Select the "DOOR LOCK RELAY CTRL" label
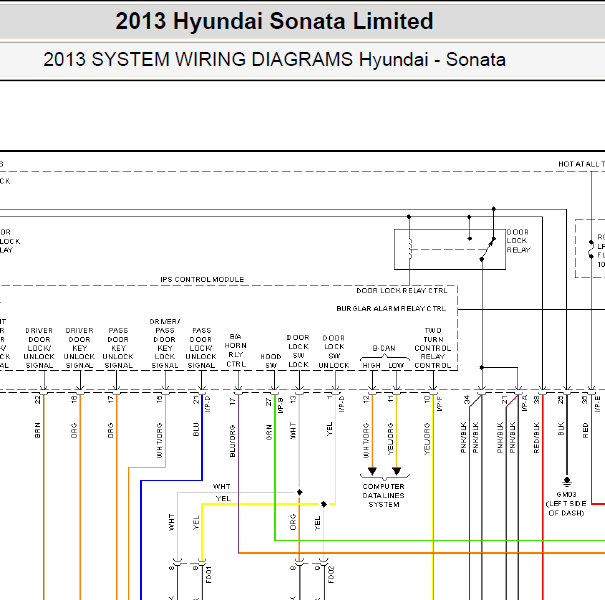Screen dimensions: 605x600 [x=402, y=291]
